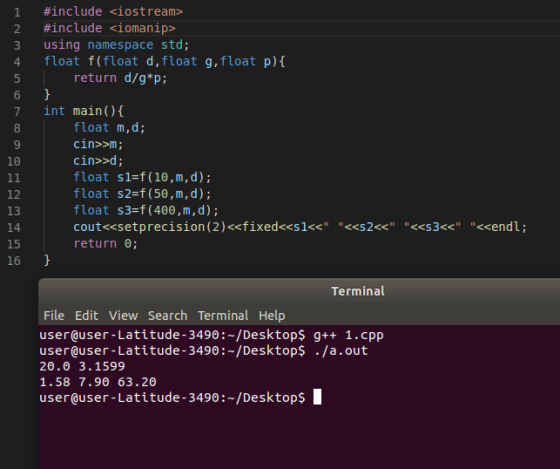Click the Terminal window title bar

point(299,291)
